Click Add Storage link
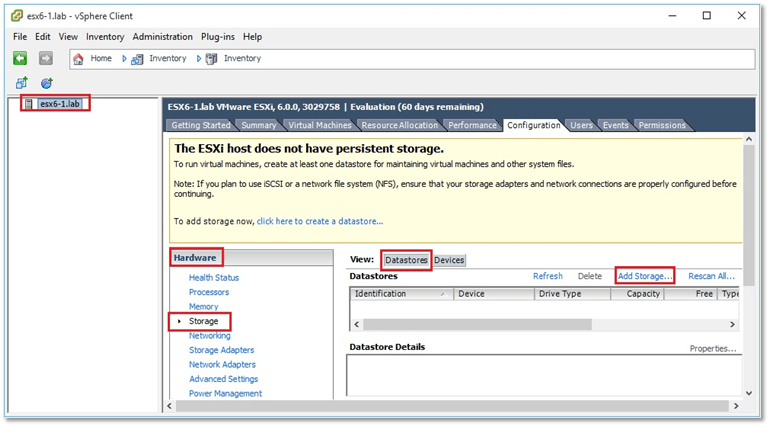770x427 pixels. (645, 276)
